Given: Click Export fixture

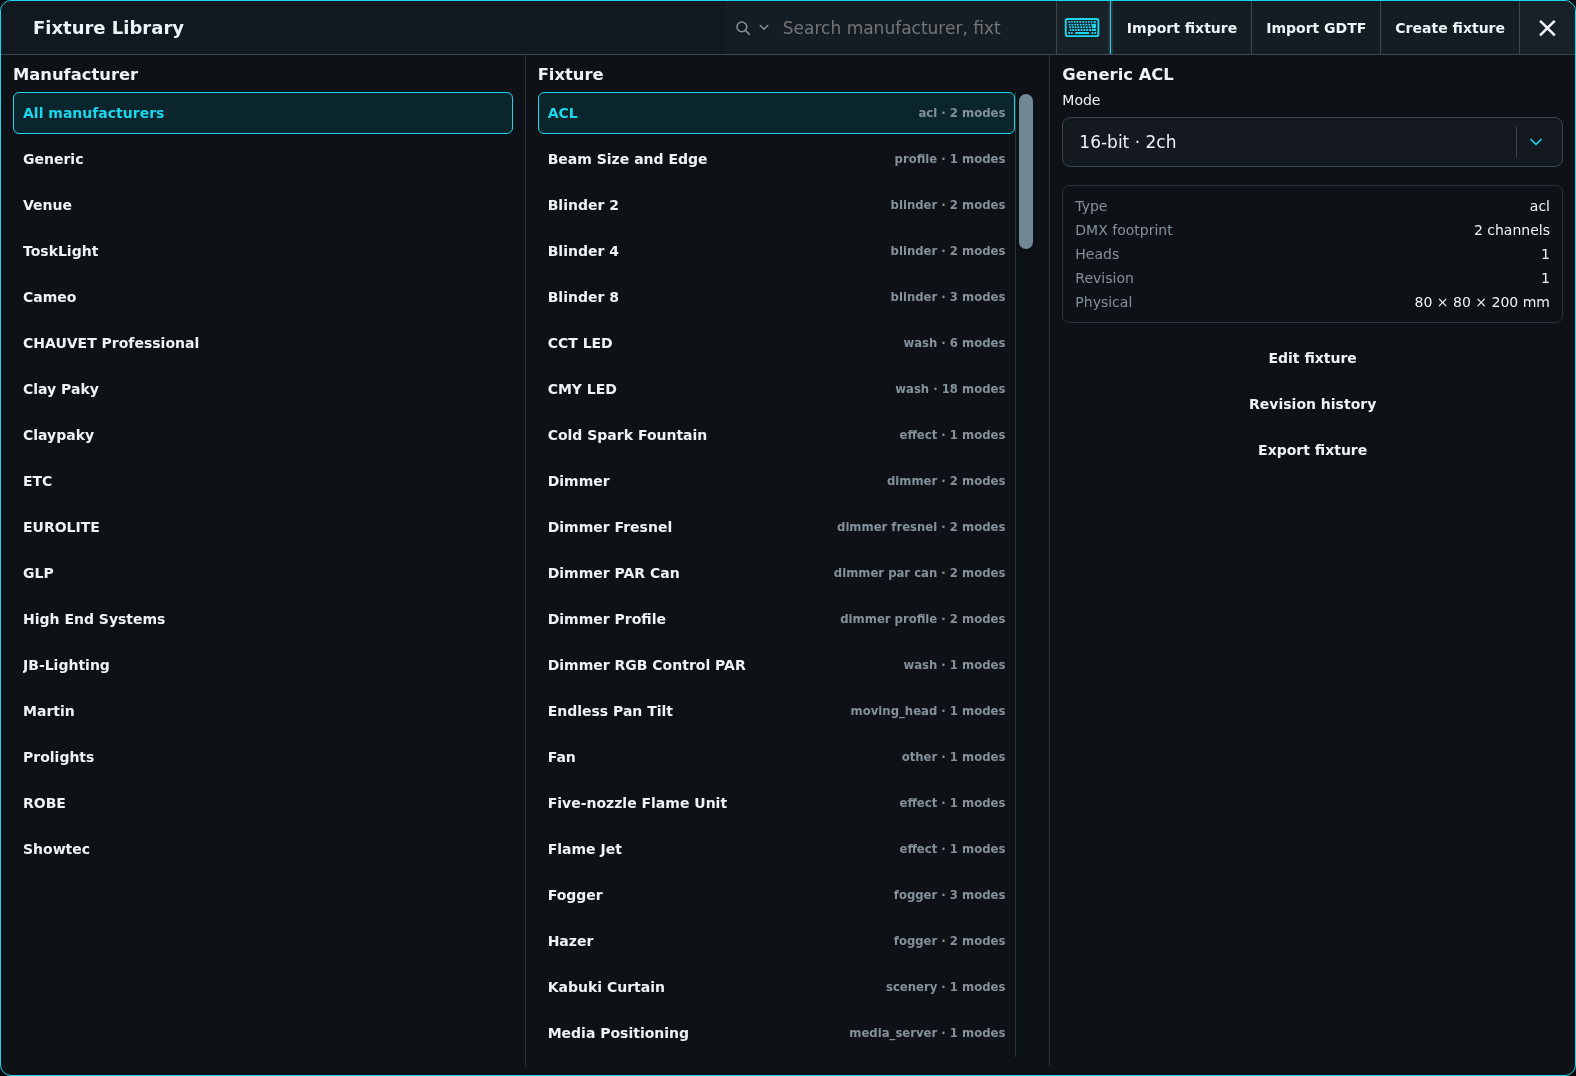Looking at the screenshot, I should click(1312, 450).
